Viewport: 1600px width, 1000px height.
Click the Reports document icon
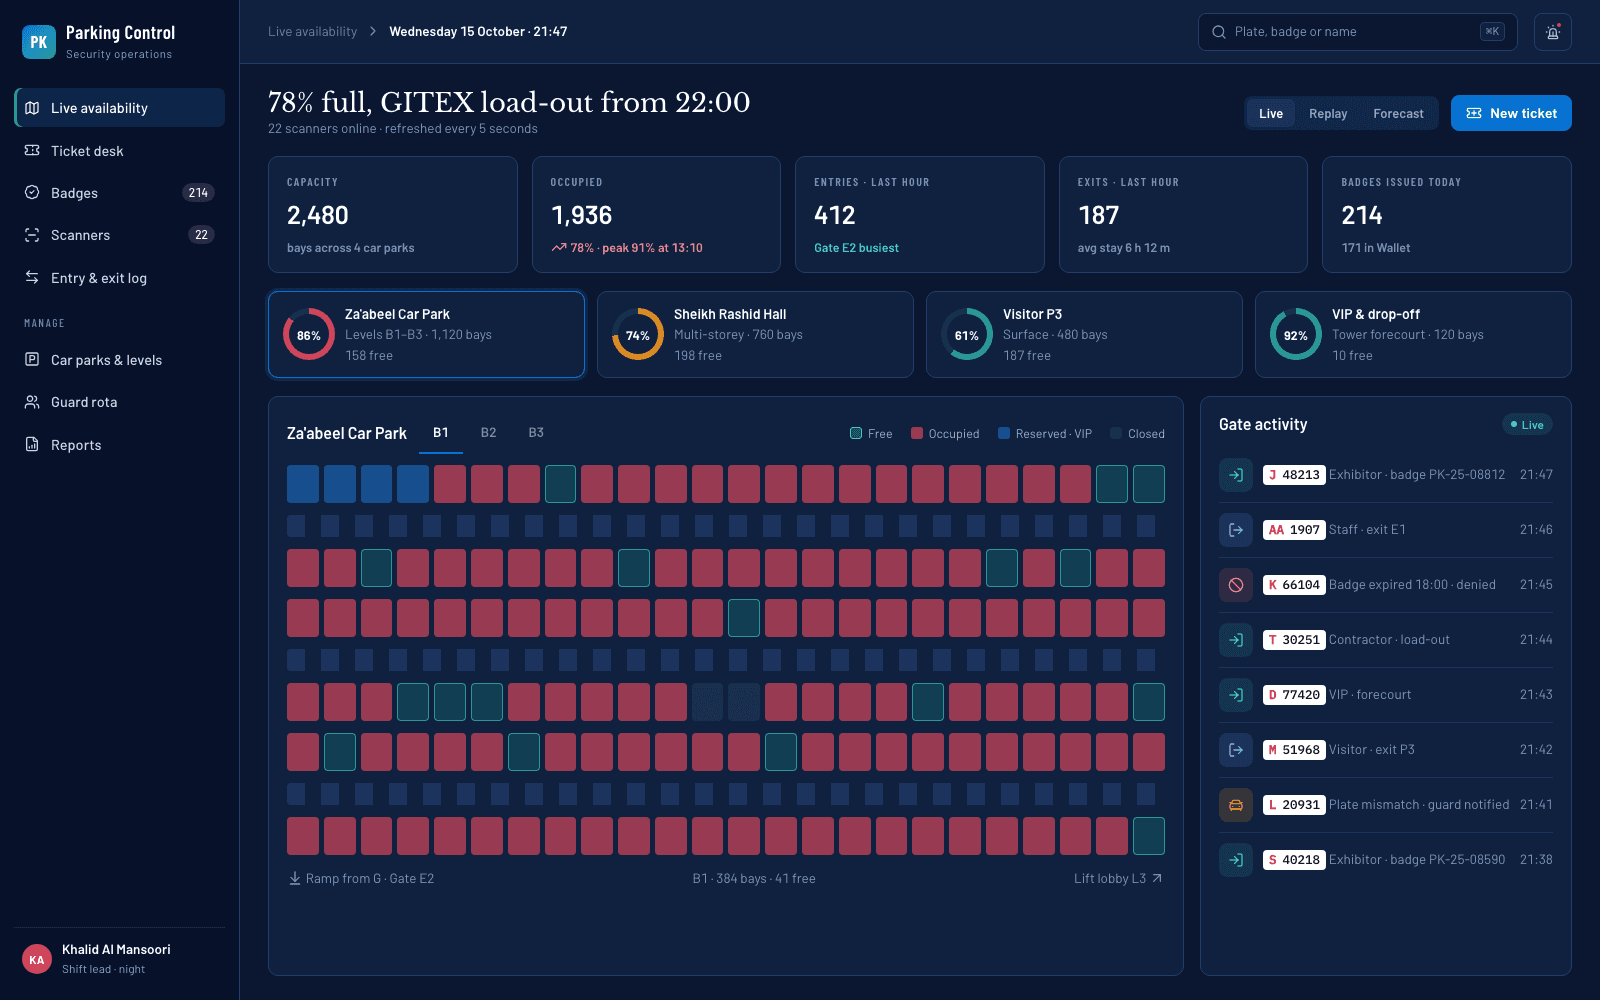pos(32,445)
